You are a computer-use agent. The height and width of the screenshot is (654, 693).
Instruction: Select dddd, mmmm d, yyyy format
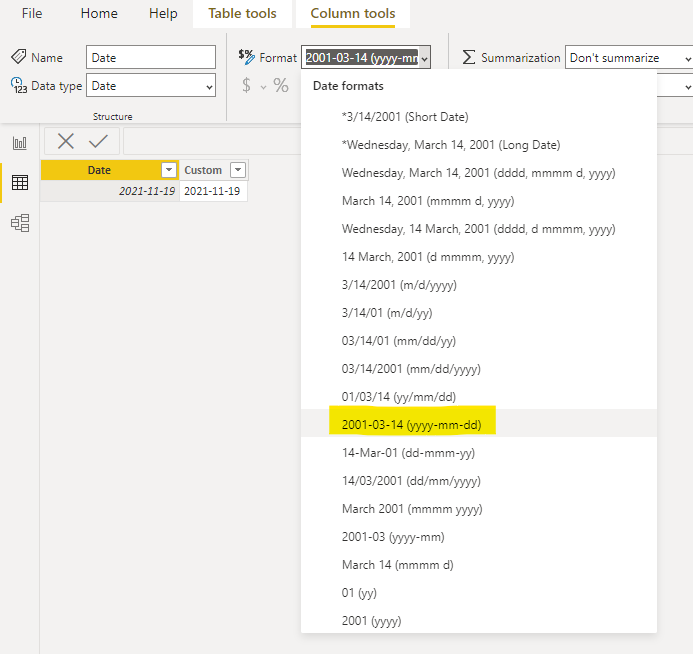point(479,173)
